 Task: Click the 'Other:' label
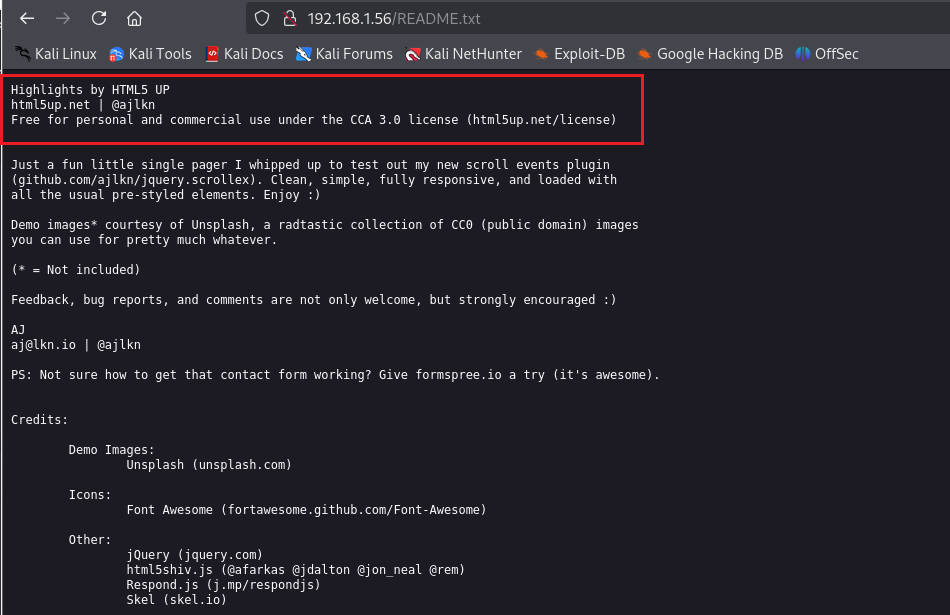[x=90, y=540]
